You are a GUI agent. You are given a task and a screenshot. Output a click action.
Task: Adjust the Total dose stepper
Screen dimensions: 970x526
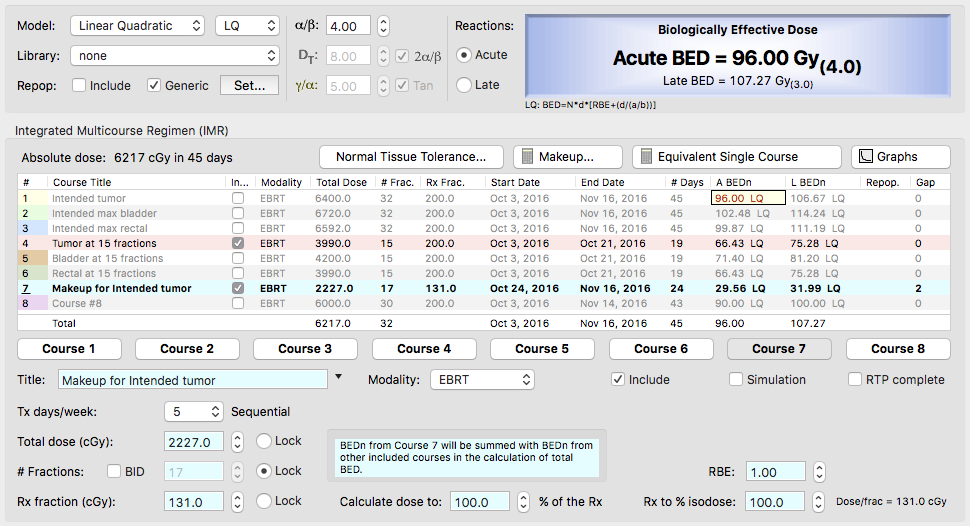click(237, 442)
